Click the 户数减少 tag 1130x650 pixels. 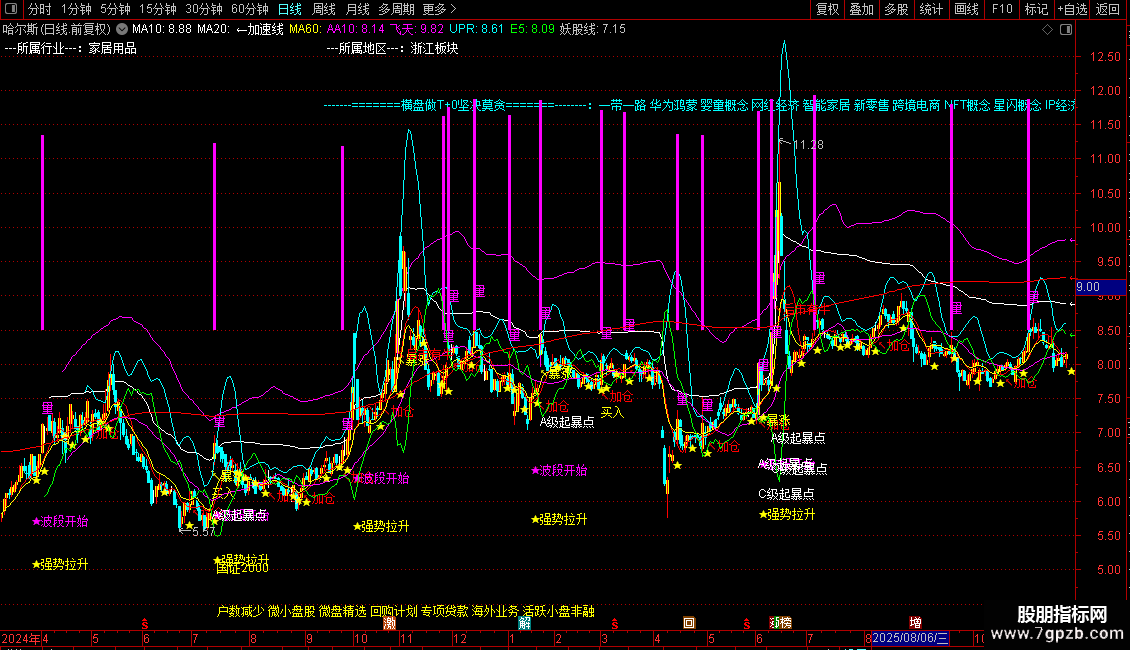point(241,611)
